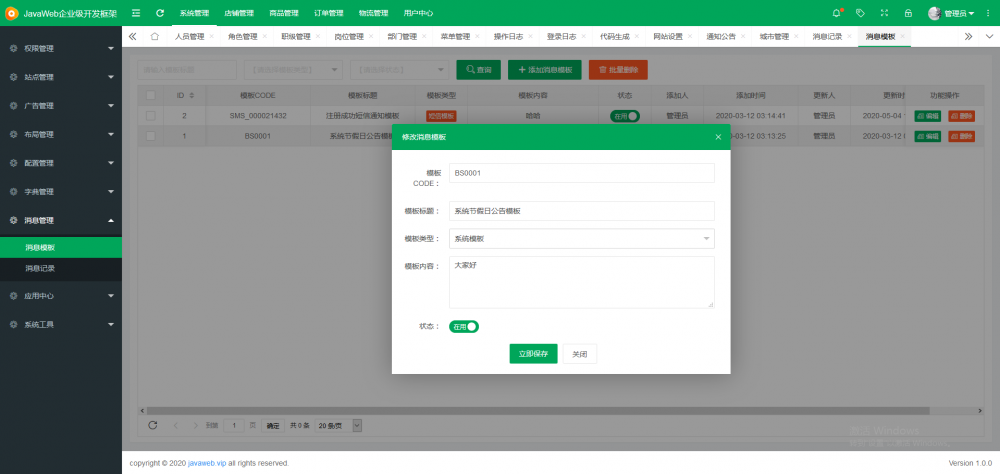The image size is (1000, 474).
Task: Click 关闭 button in dialog
Action: click(580, 353)
